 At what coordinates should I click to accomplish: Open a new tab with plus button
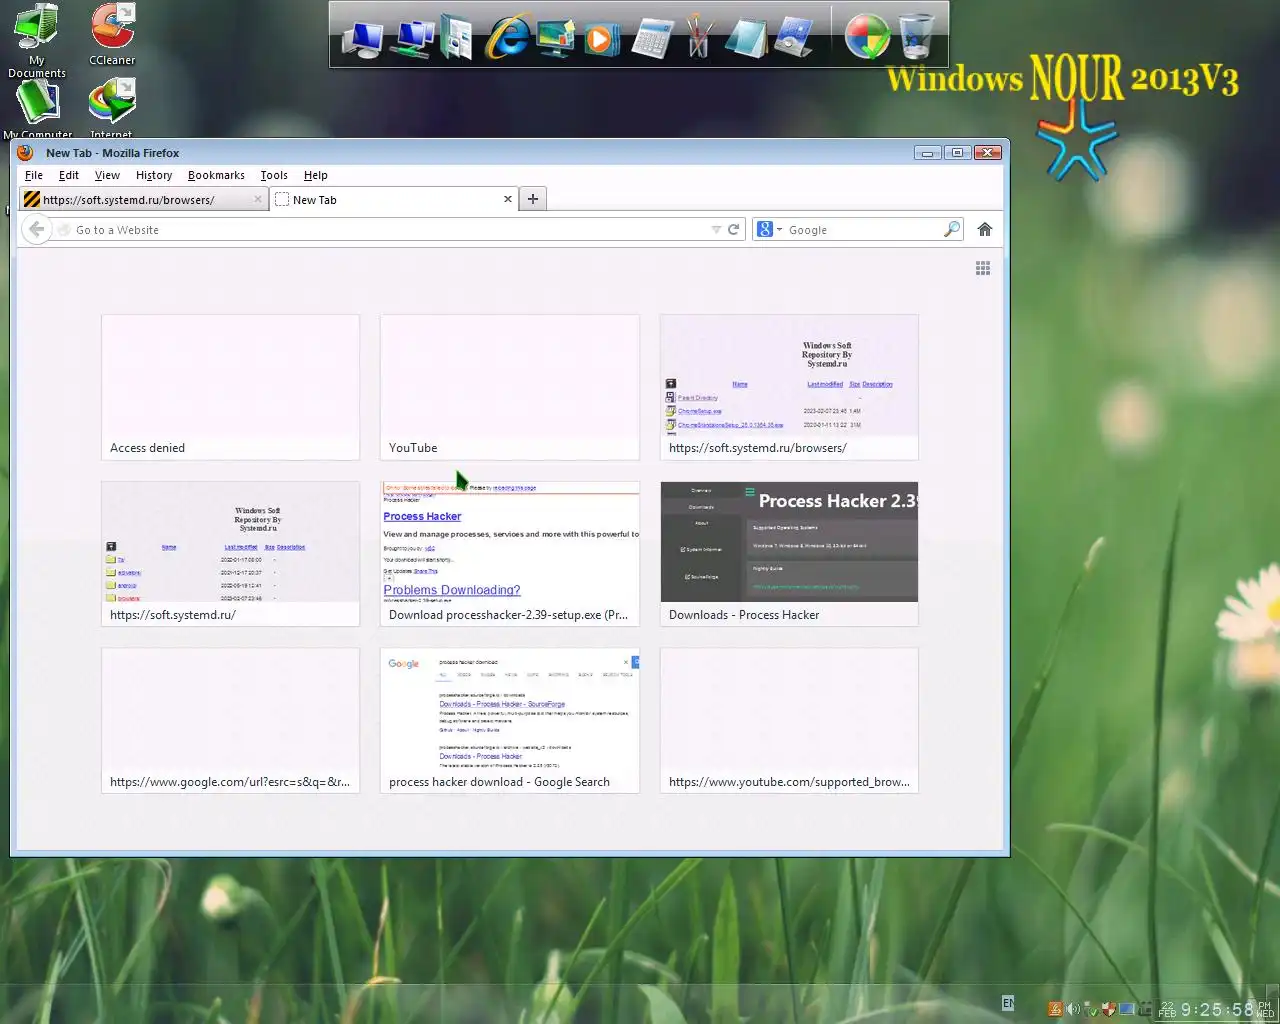coord(533,199)
